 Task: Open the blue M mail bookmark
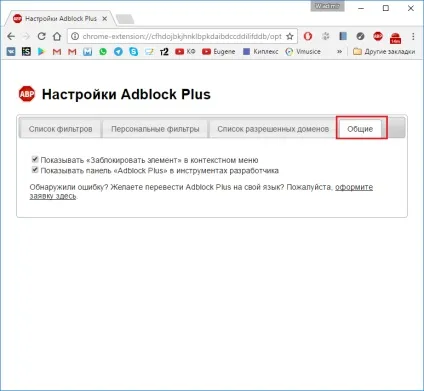87,52
